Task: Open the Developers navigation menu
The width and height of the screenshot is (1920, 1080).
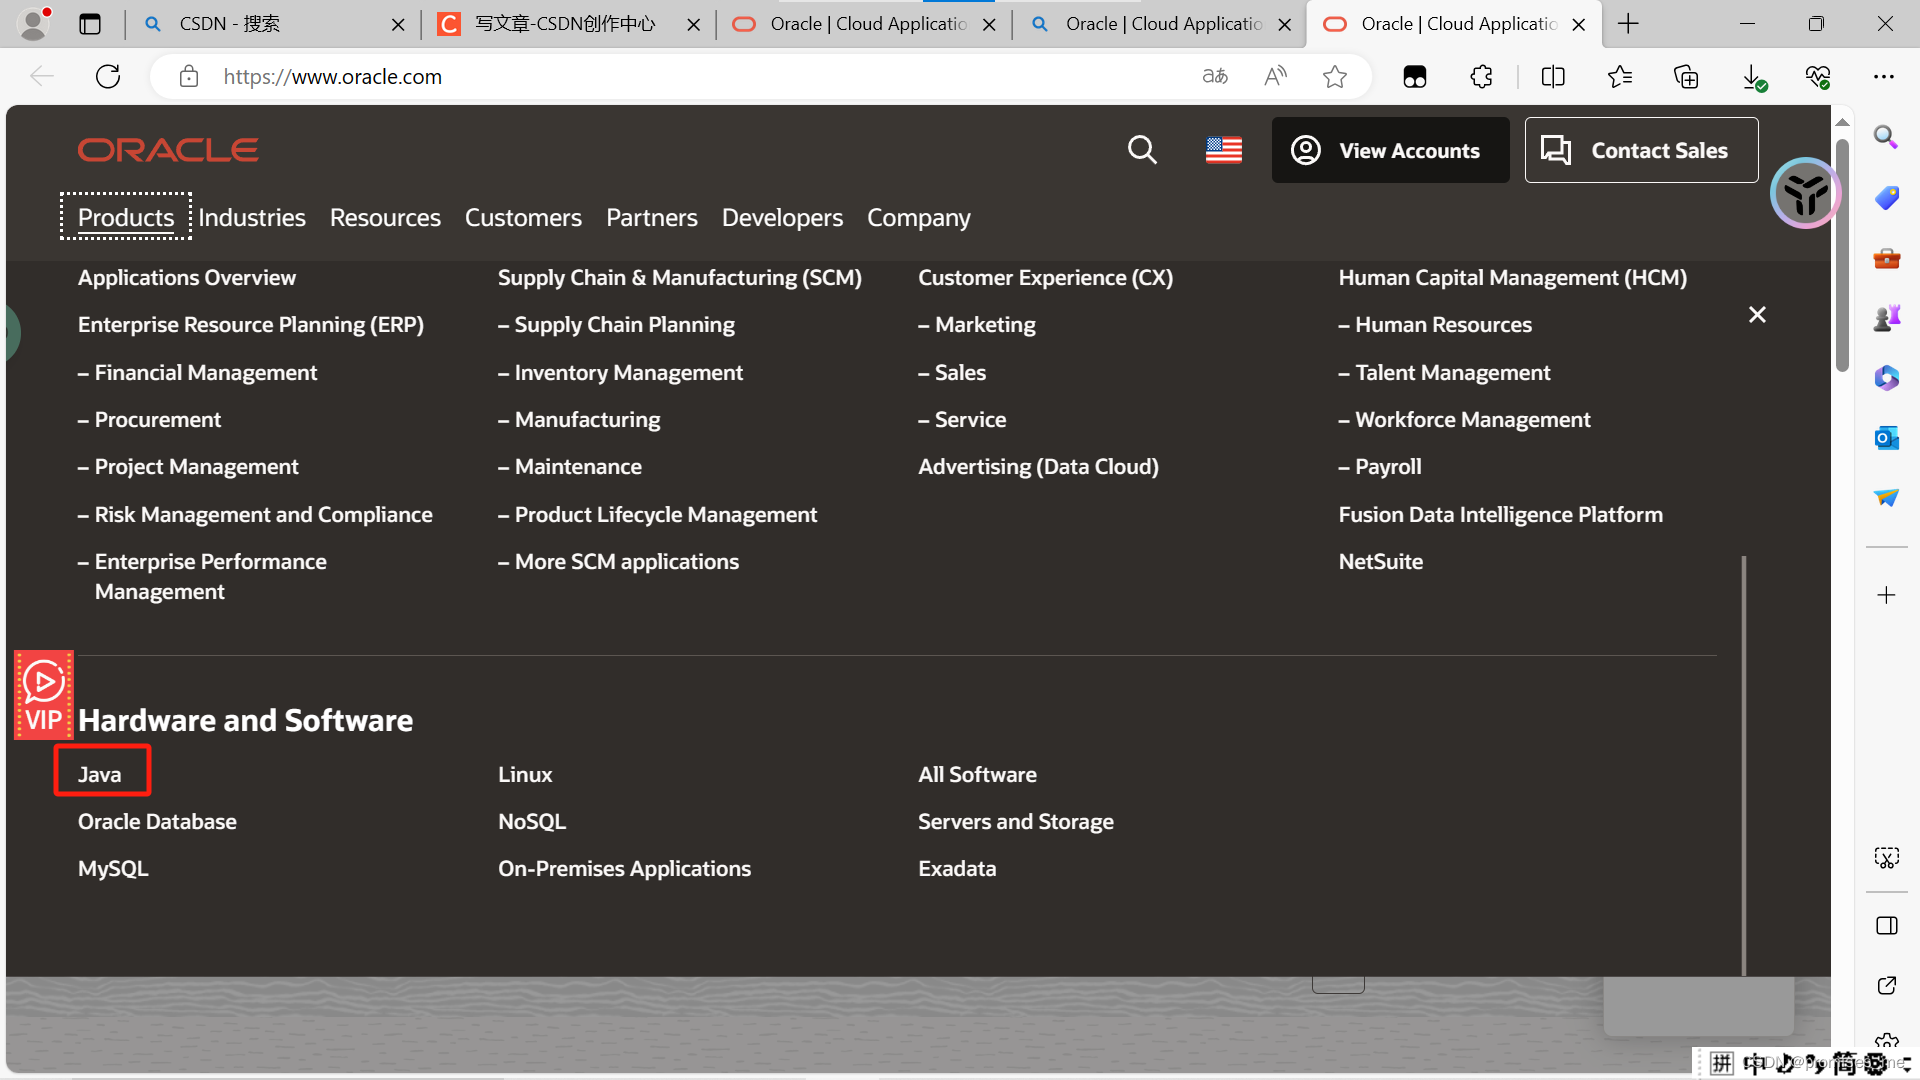Action: click(782, 217)
